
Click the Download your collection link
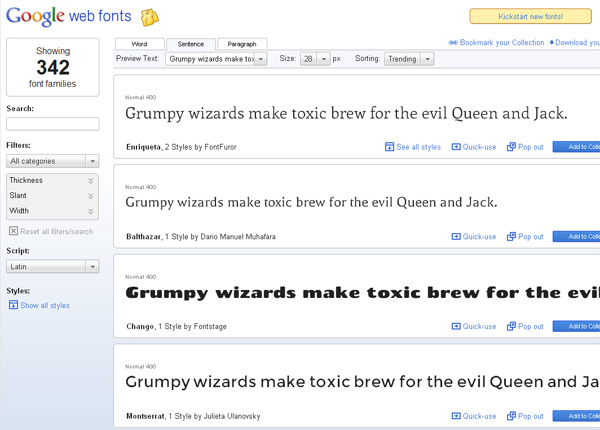pyautogui.click(x=577, y=42)
